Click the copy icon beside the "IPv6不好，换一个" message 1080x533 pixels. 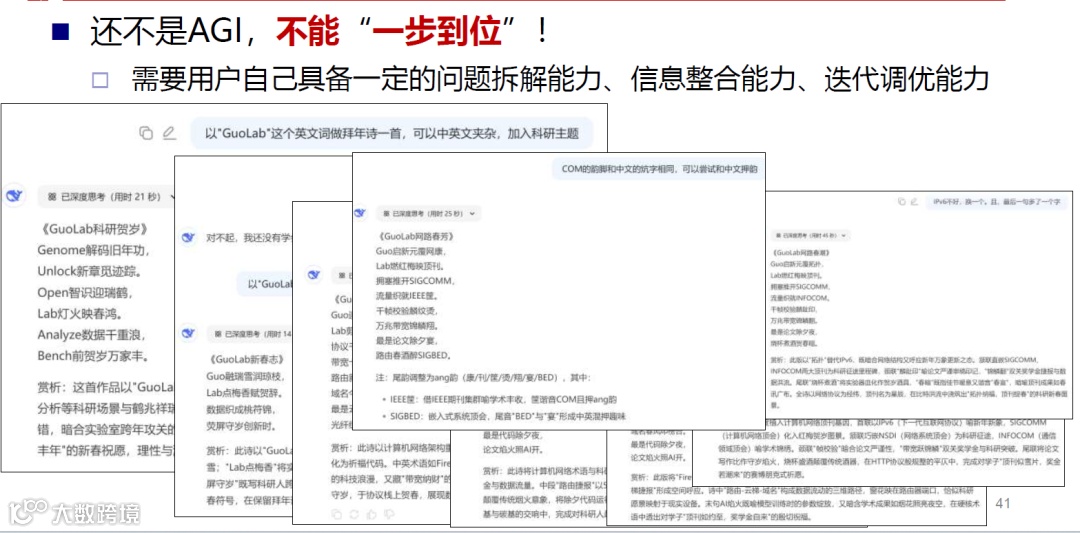point(902,202)
